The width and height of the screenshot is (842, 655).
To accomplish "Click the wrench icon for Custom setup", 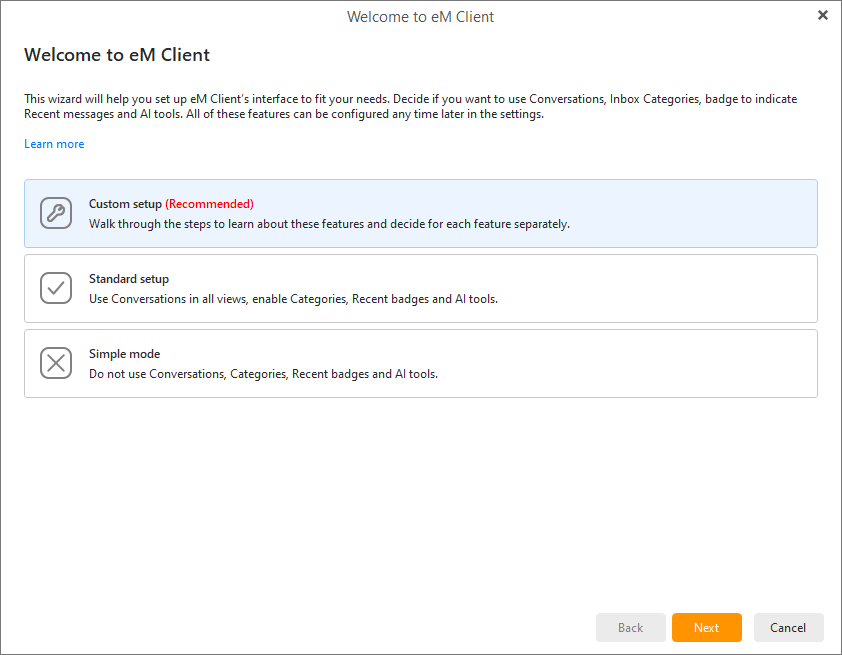I will pos(56,213).
